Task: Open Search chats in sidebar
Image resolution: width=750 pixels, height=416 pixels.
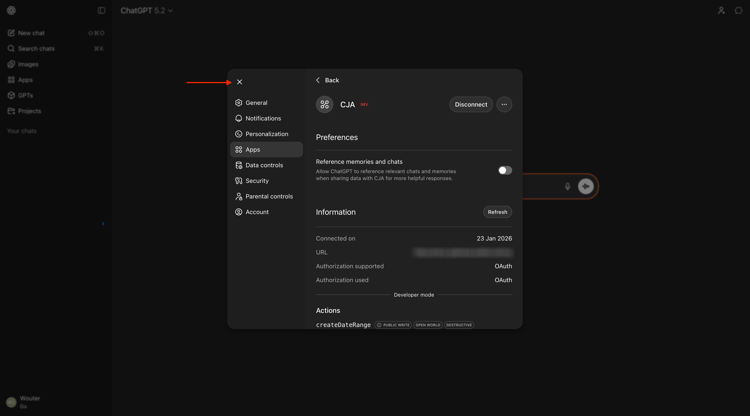Action: pos(56,49)
